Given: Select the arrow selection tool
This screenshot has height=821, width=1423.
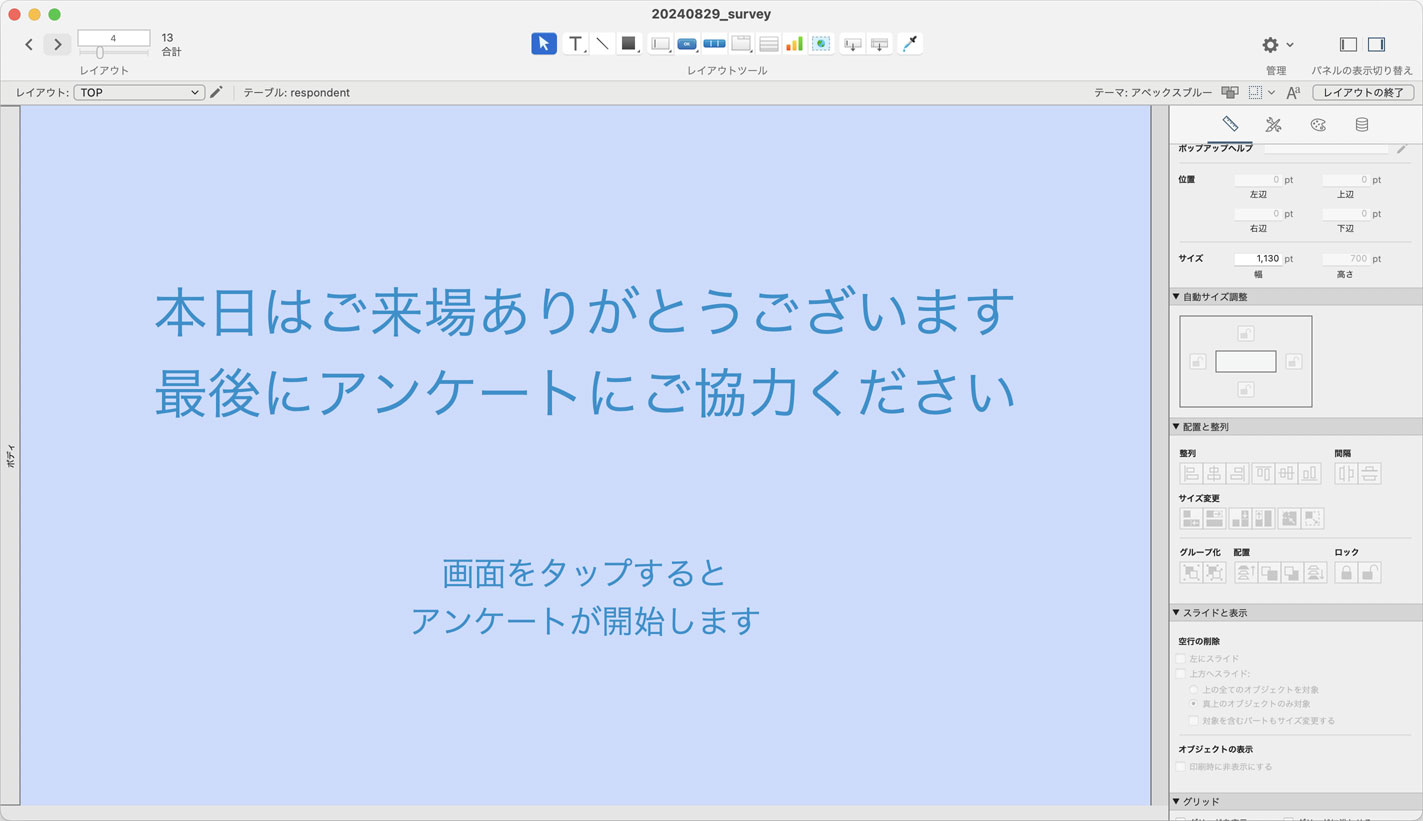Looking at the screenshot, I should [544, 44].
